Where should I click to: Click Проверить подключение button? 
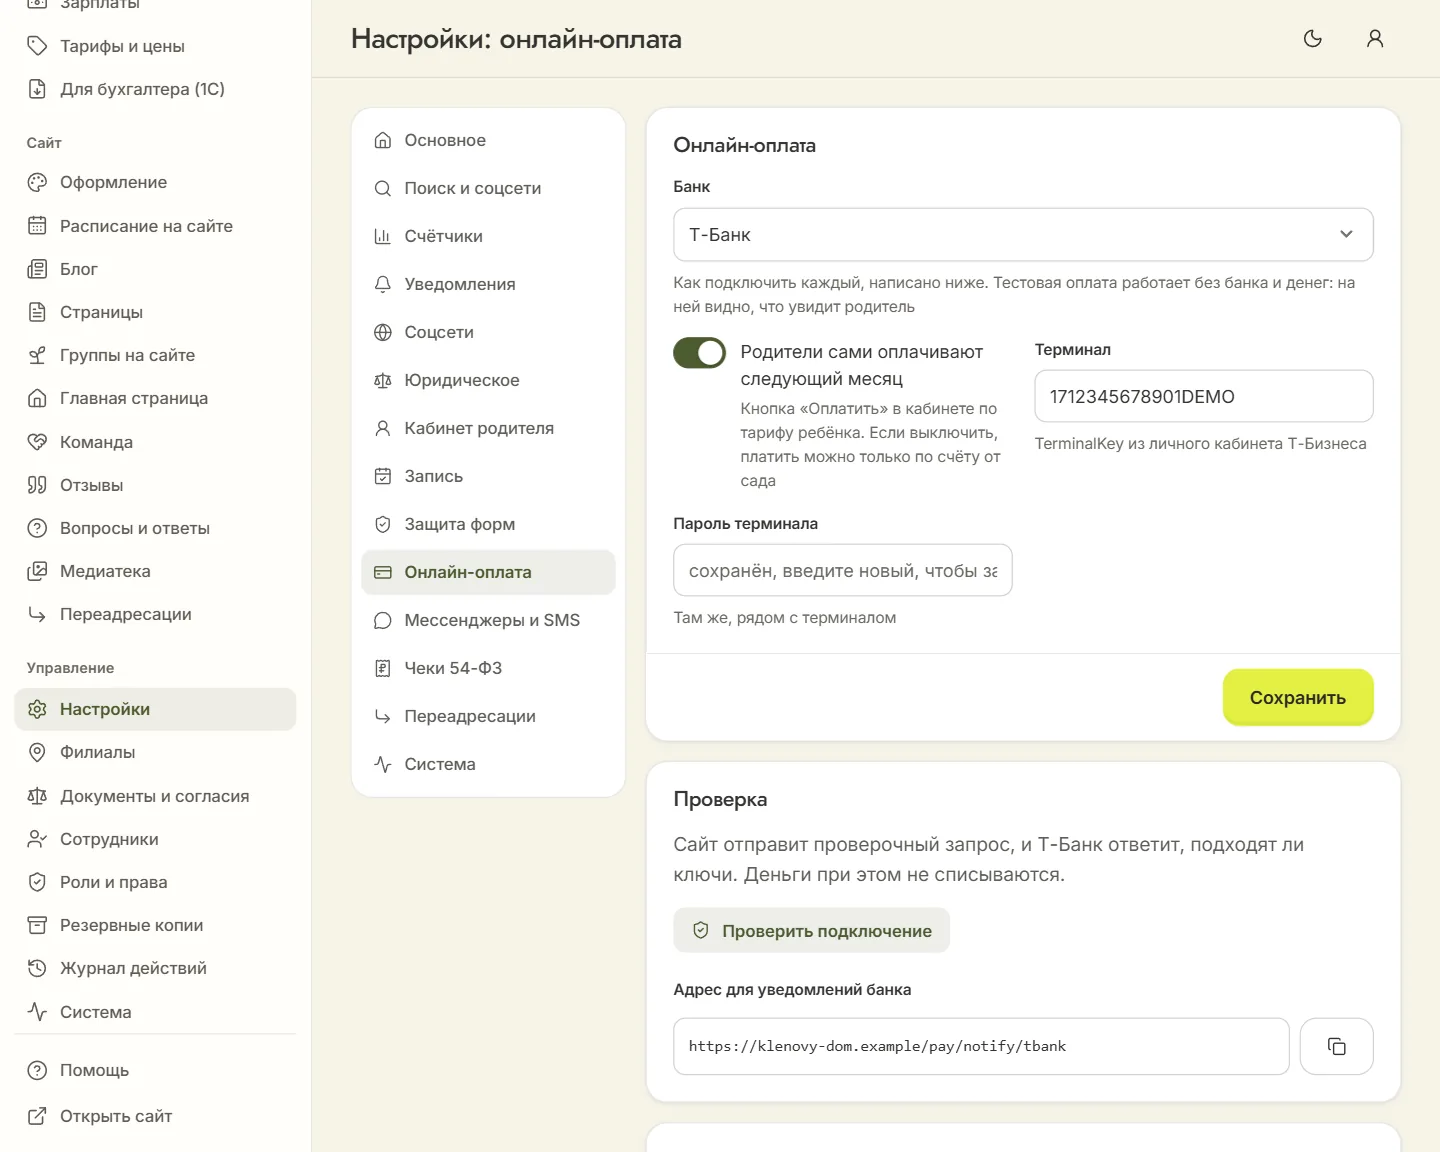[811, 930]
